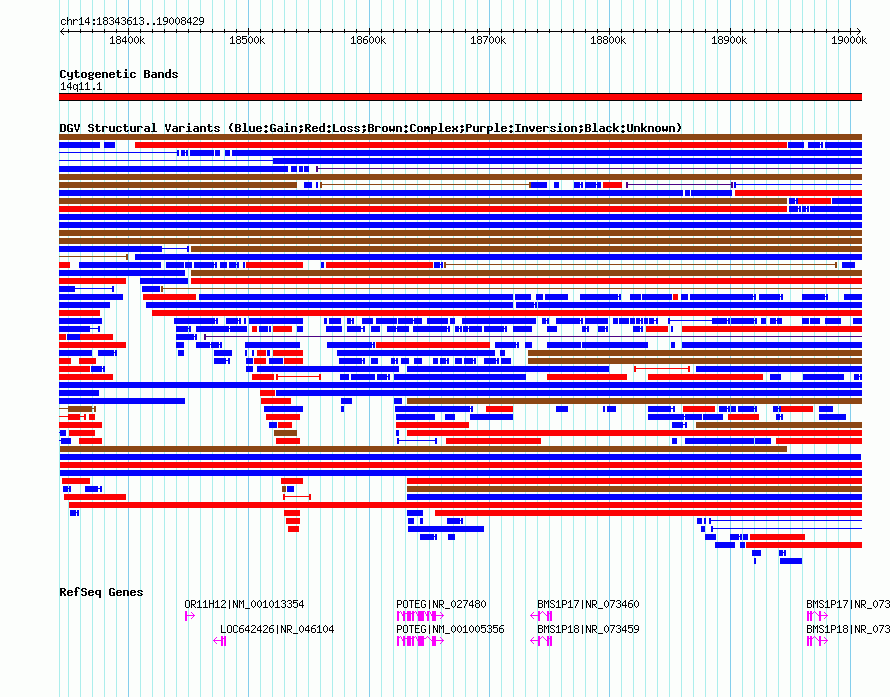890x697 pixels.
Task: Click the 18700k ruler label
Action: [x=488, y=40]
